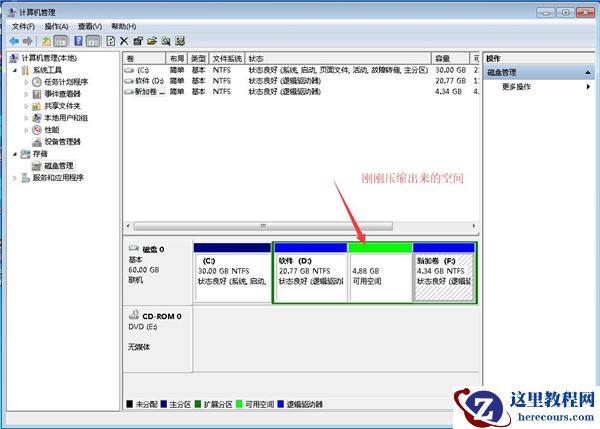The image size is (600, 429).
Task: Click the blue Help question mark icon
Action: point(78,41)
